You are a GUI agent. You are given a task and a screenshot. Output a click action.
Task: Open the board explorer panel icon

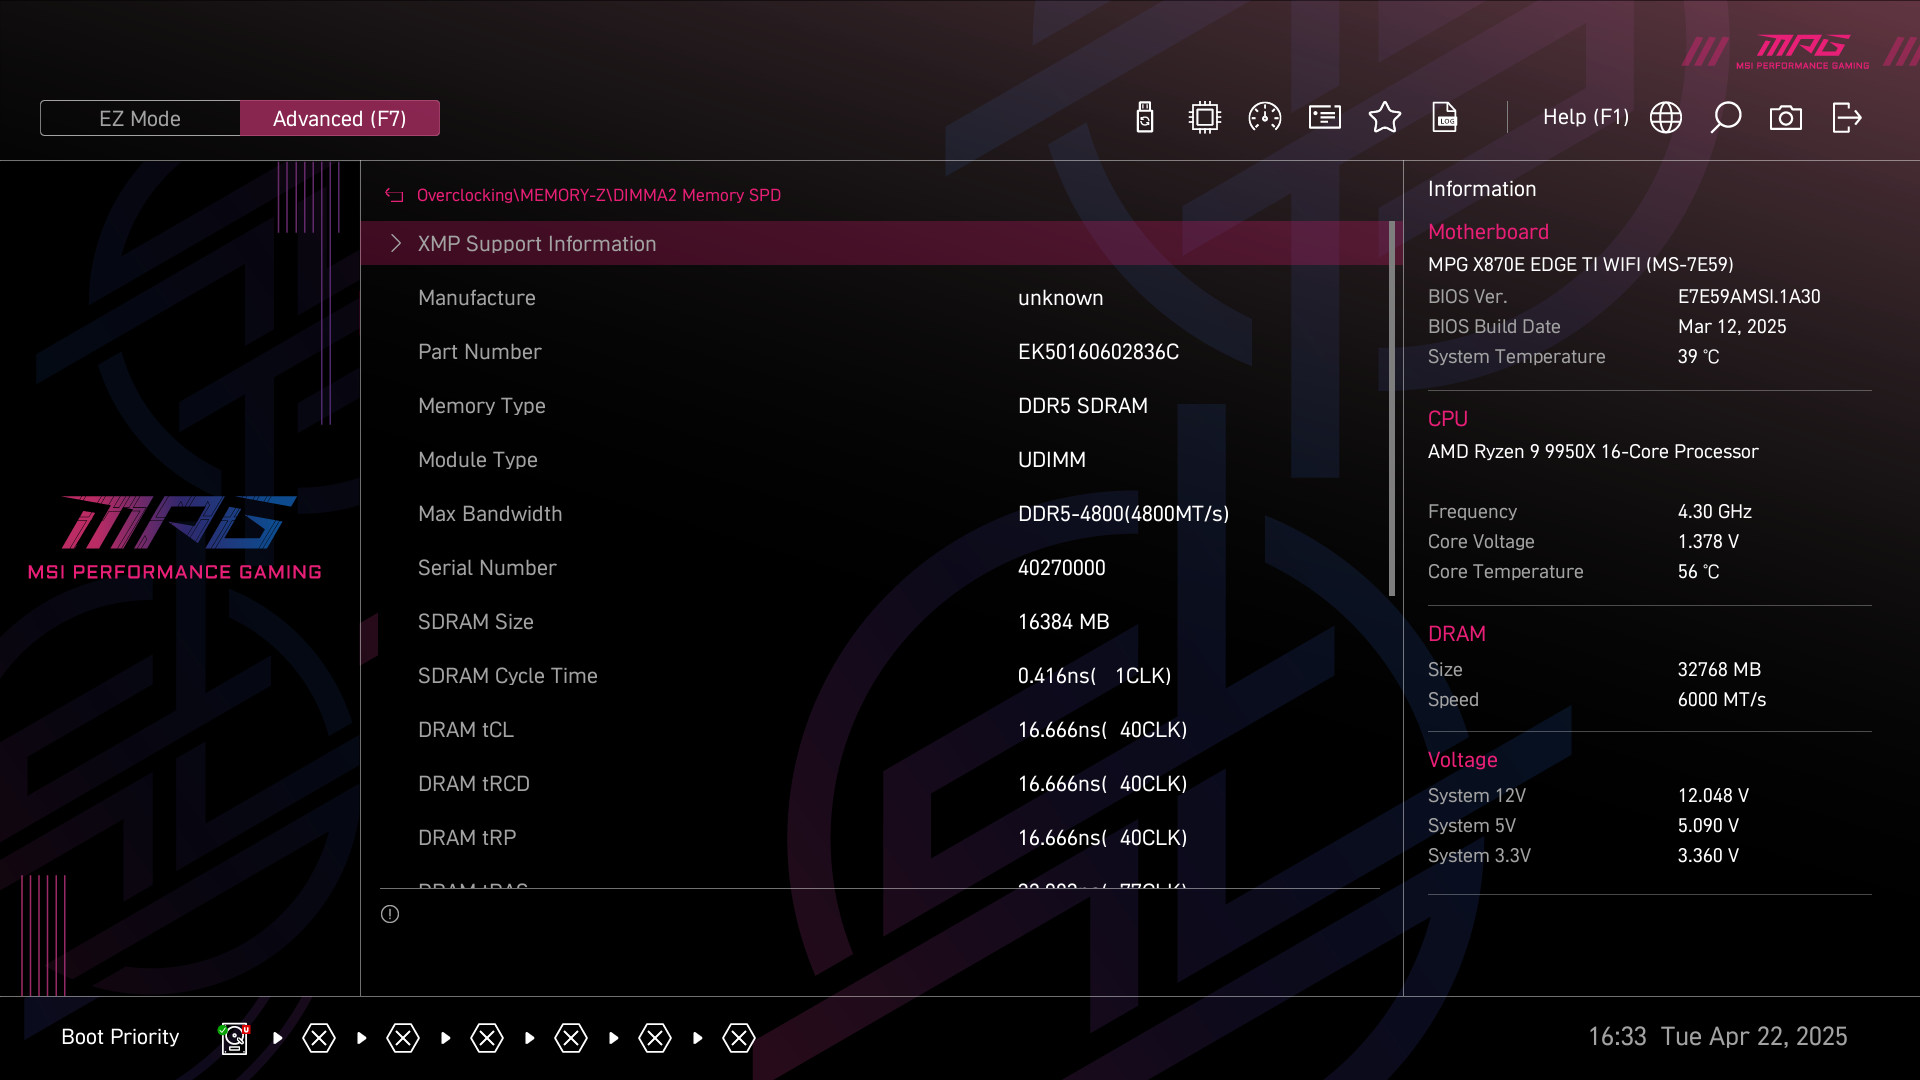1325,118
